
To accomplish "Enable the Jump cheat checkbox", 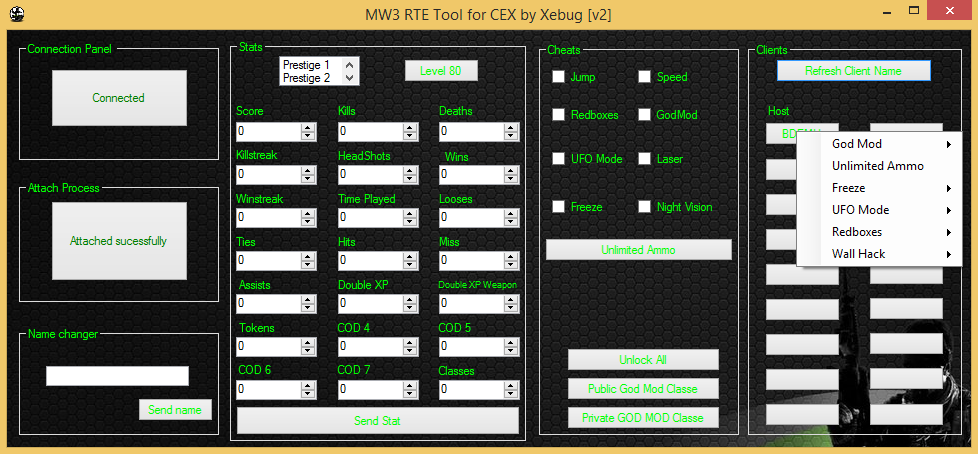I will 558,77.
